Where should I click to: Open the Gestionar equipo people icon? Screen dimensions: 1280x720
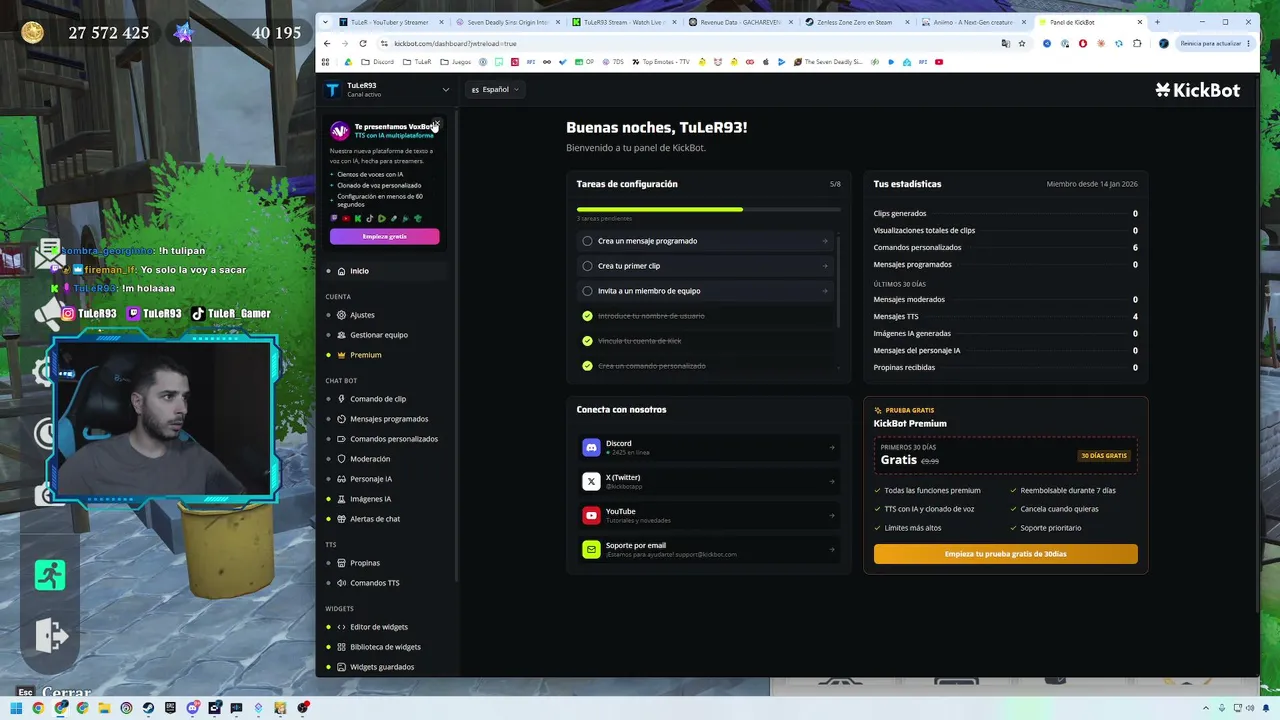point(341,335)
